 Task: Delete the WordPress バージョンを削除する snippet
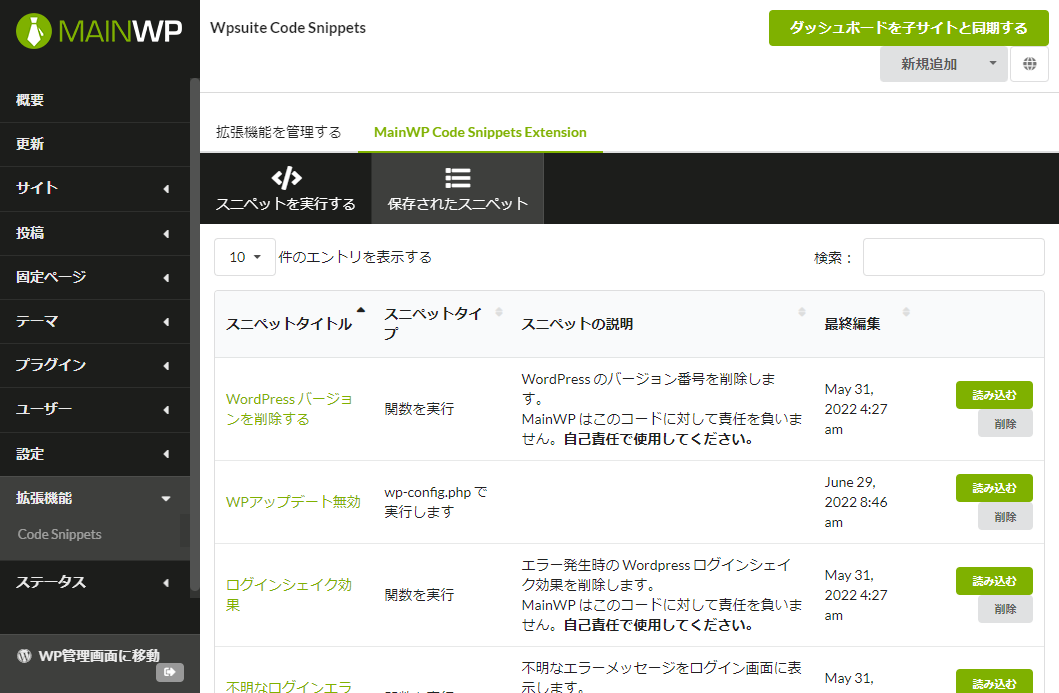point(1005,424)
